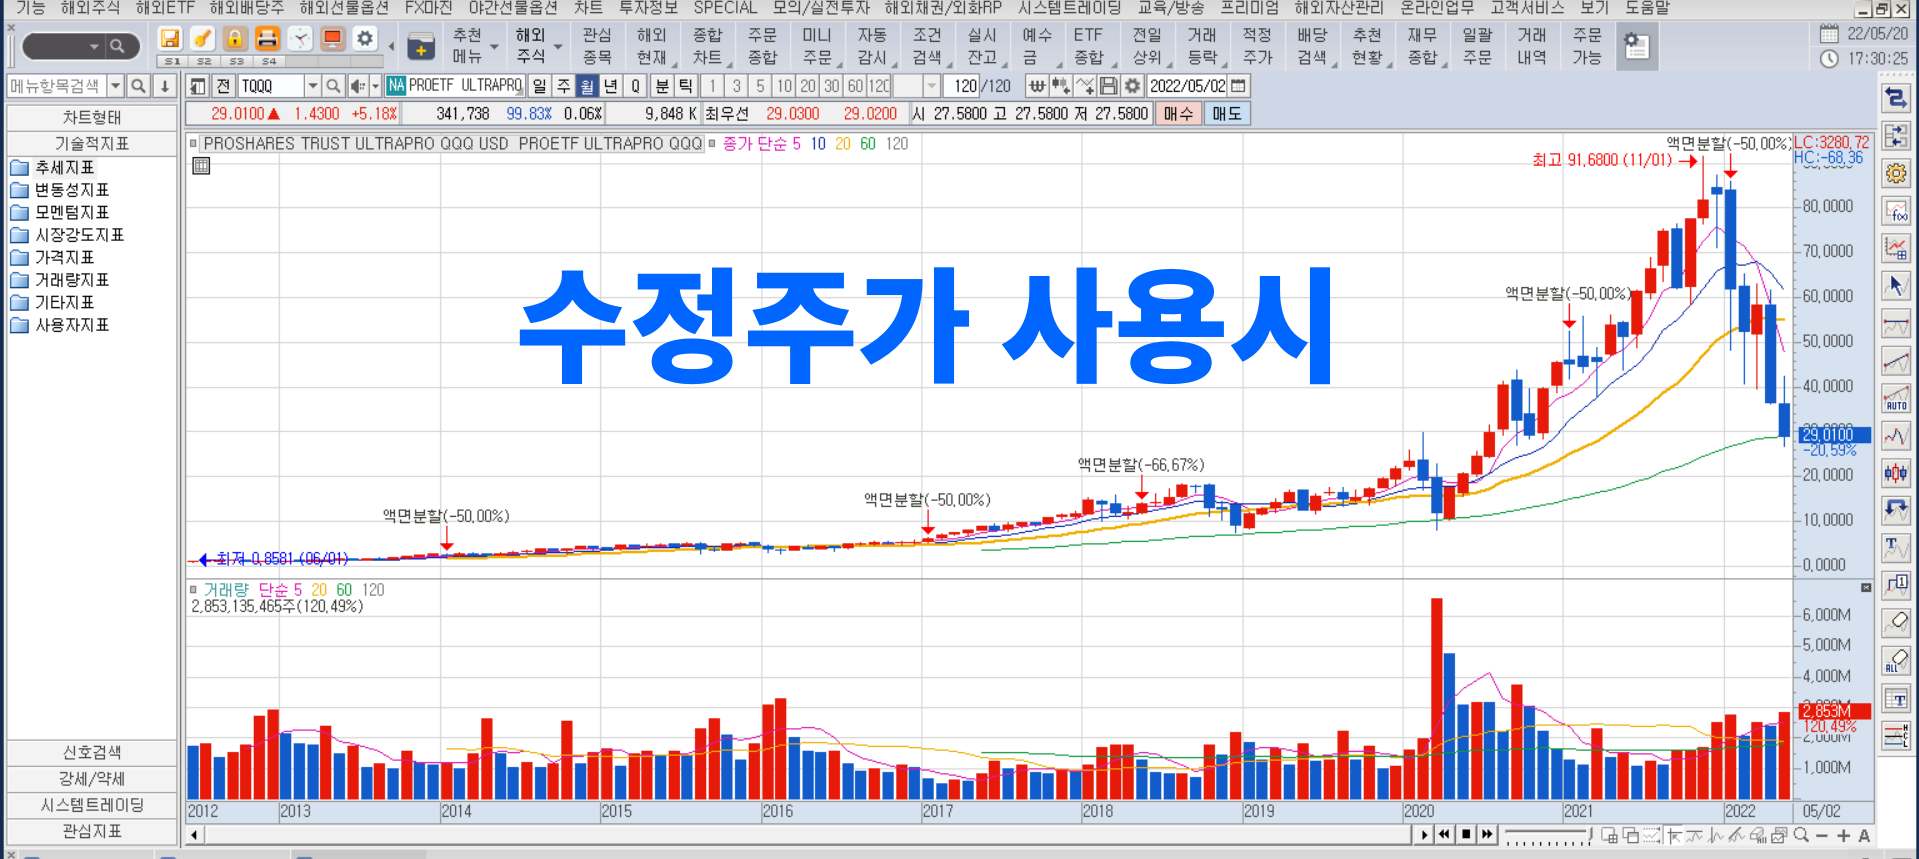The image size is (1919, 859).
Task: Click the printer icon
Action: click(267, 39)
